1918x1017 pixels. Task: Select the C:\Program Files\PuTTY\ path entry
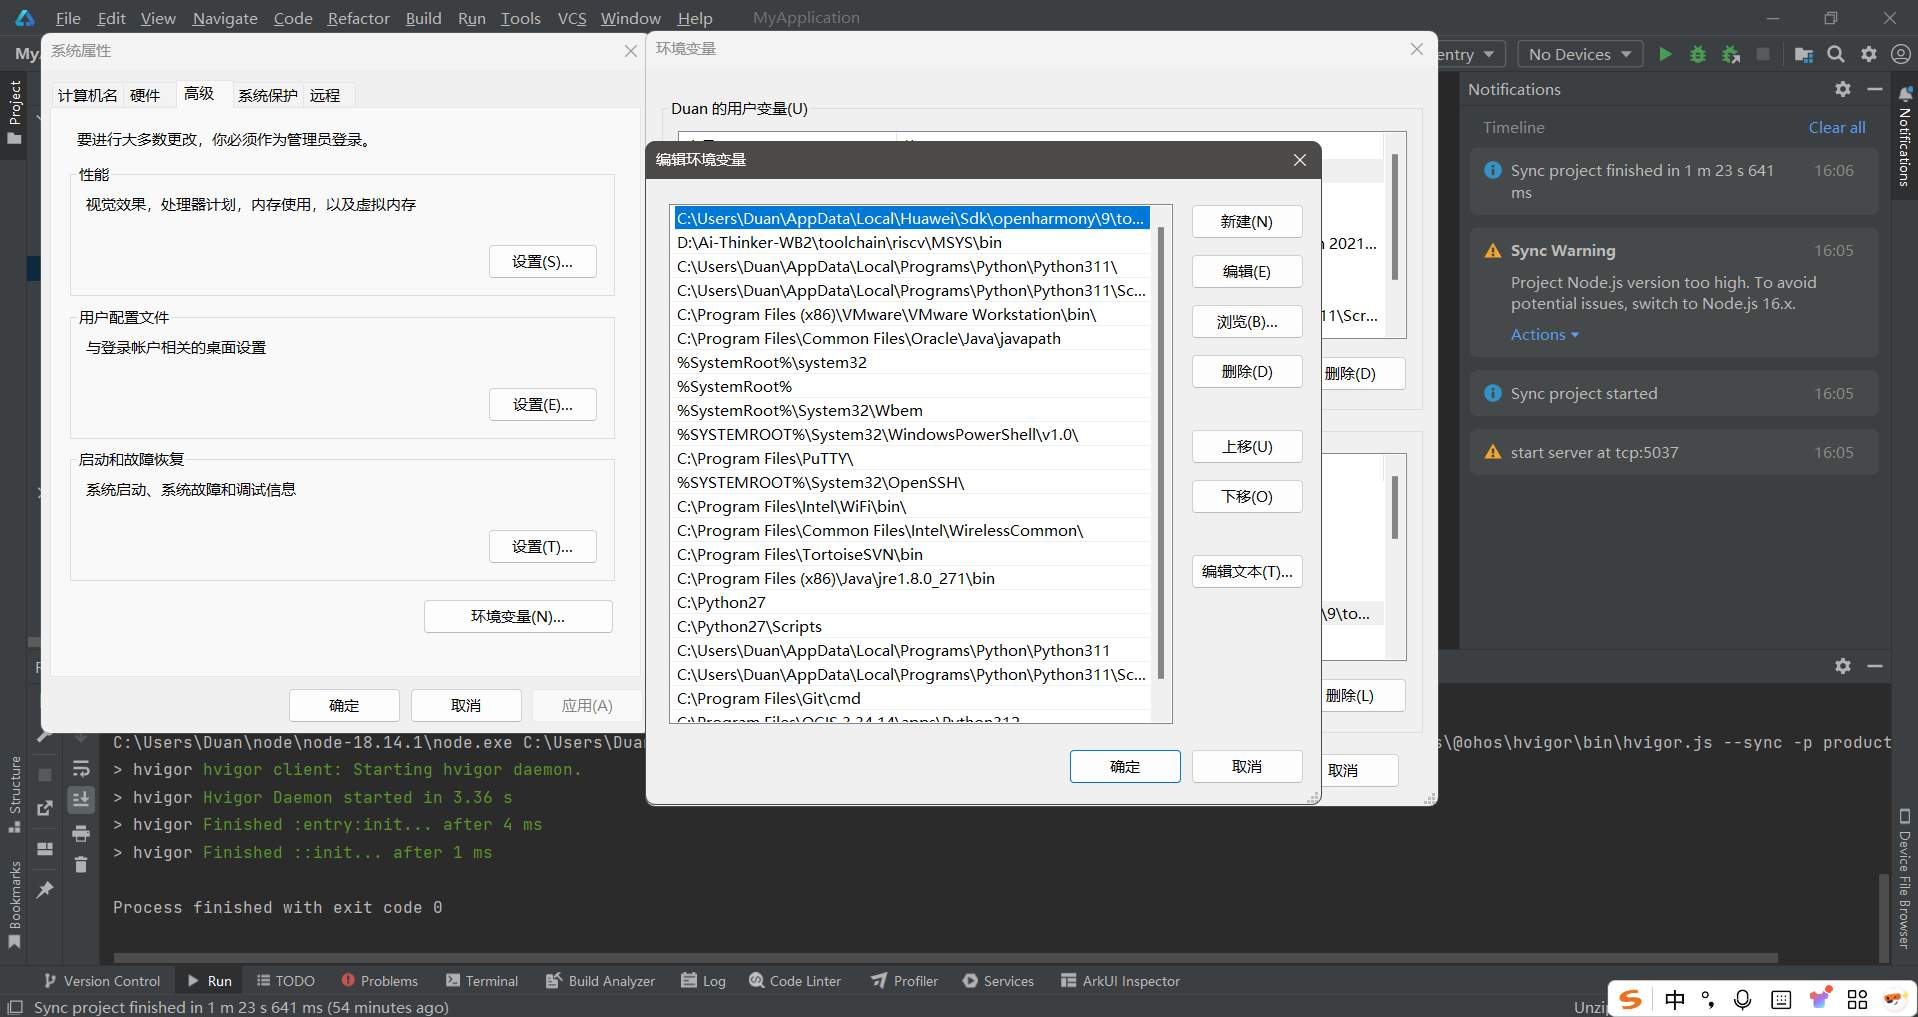[764, 459]
